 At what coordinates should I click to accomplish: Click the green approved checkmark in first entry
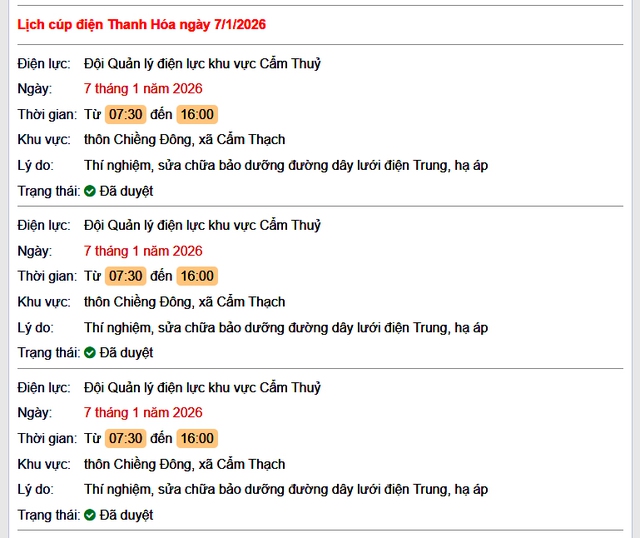point(90,191)
